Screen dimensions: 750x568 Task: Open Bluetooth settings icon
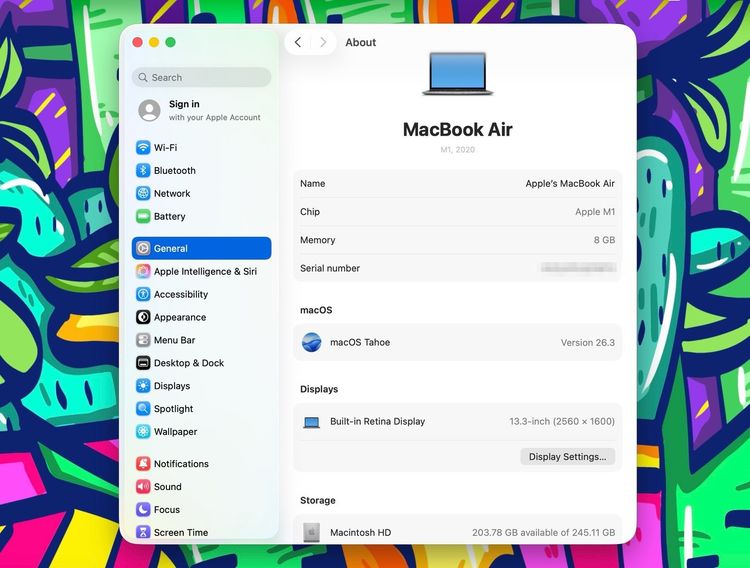point(143,170)
